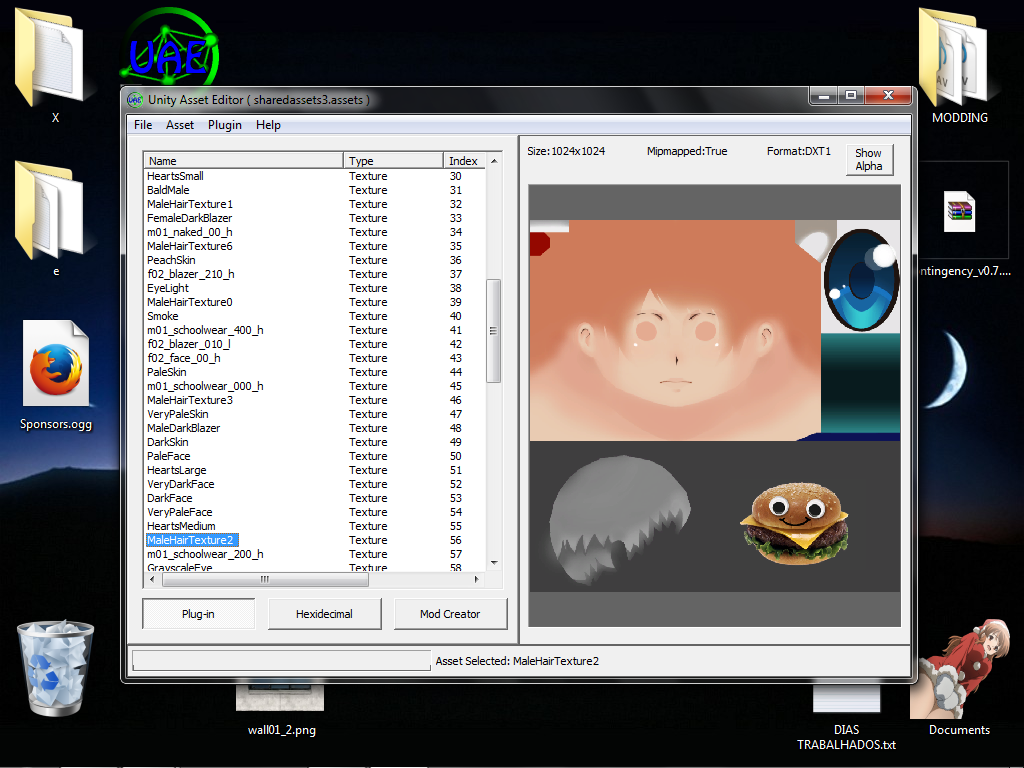Click the asset list scroll down arrow
The image size is (1024, 768).
coord(494,563)
